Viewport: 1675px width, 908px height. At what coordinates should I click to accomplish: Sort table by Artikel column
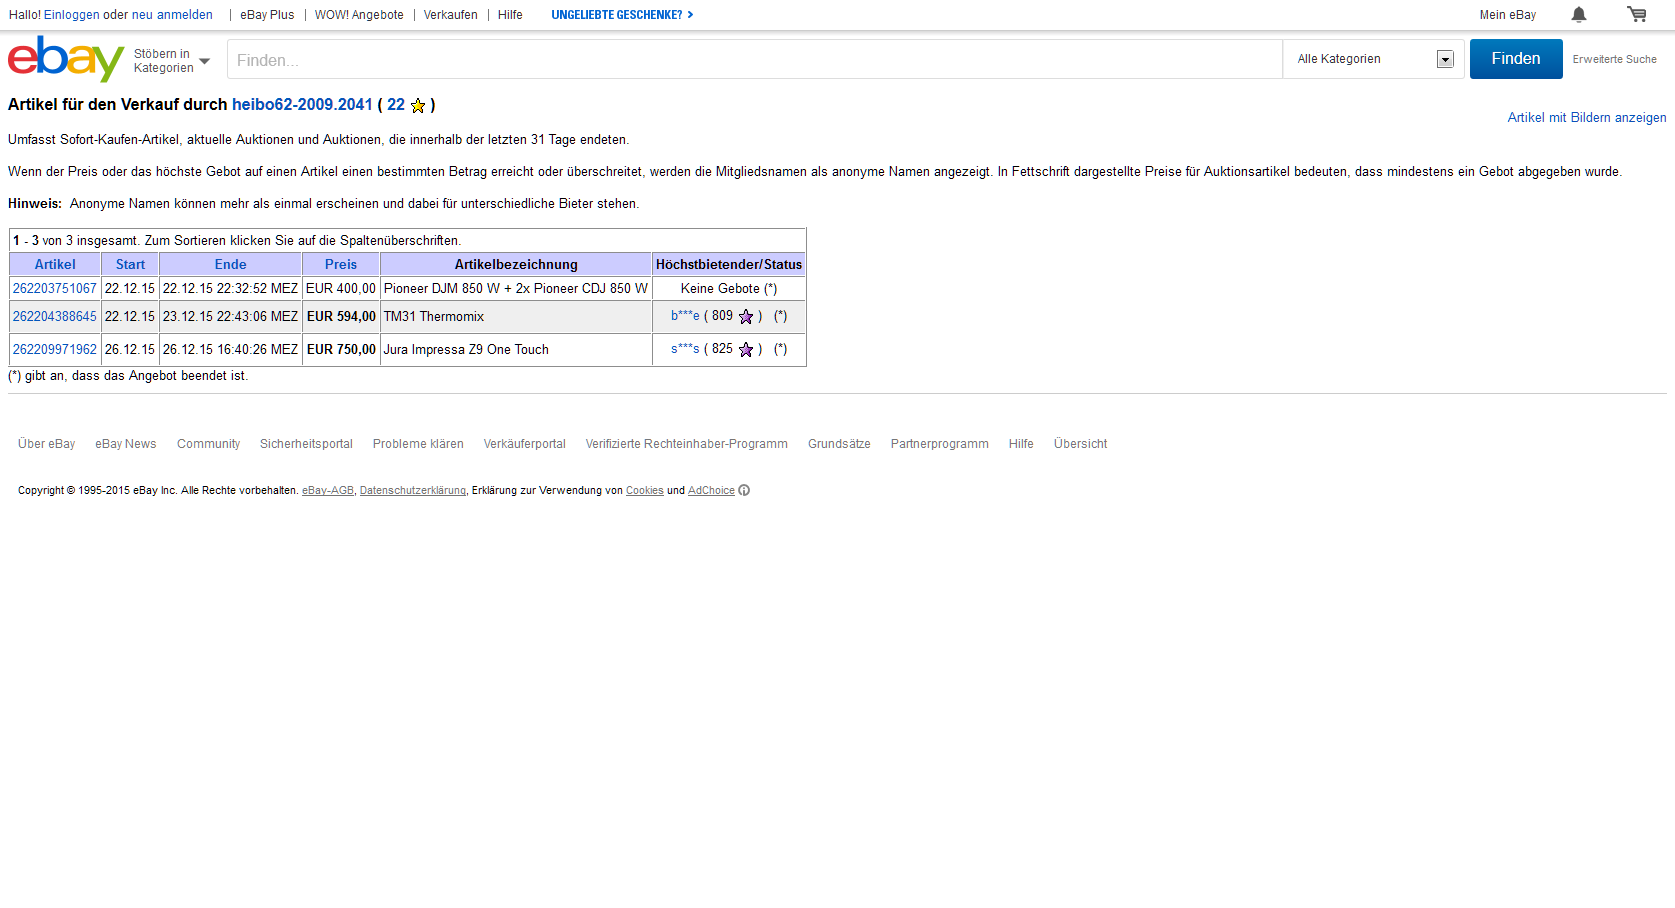[55, 265]
